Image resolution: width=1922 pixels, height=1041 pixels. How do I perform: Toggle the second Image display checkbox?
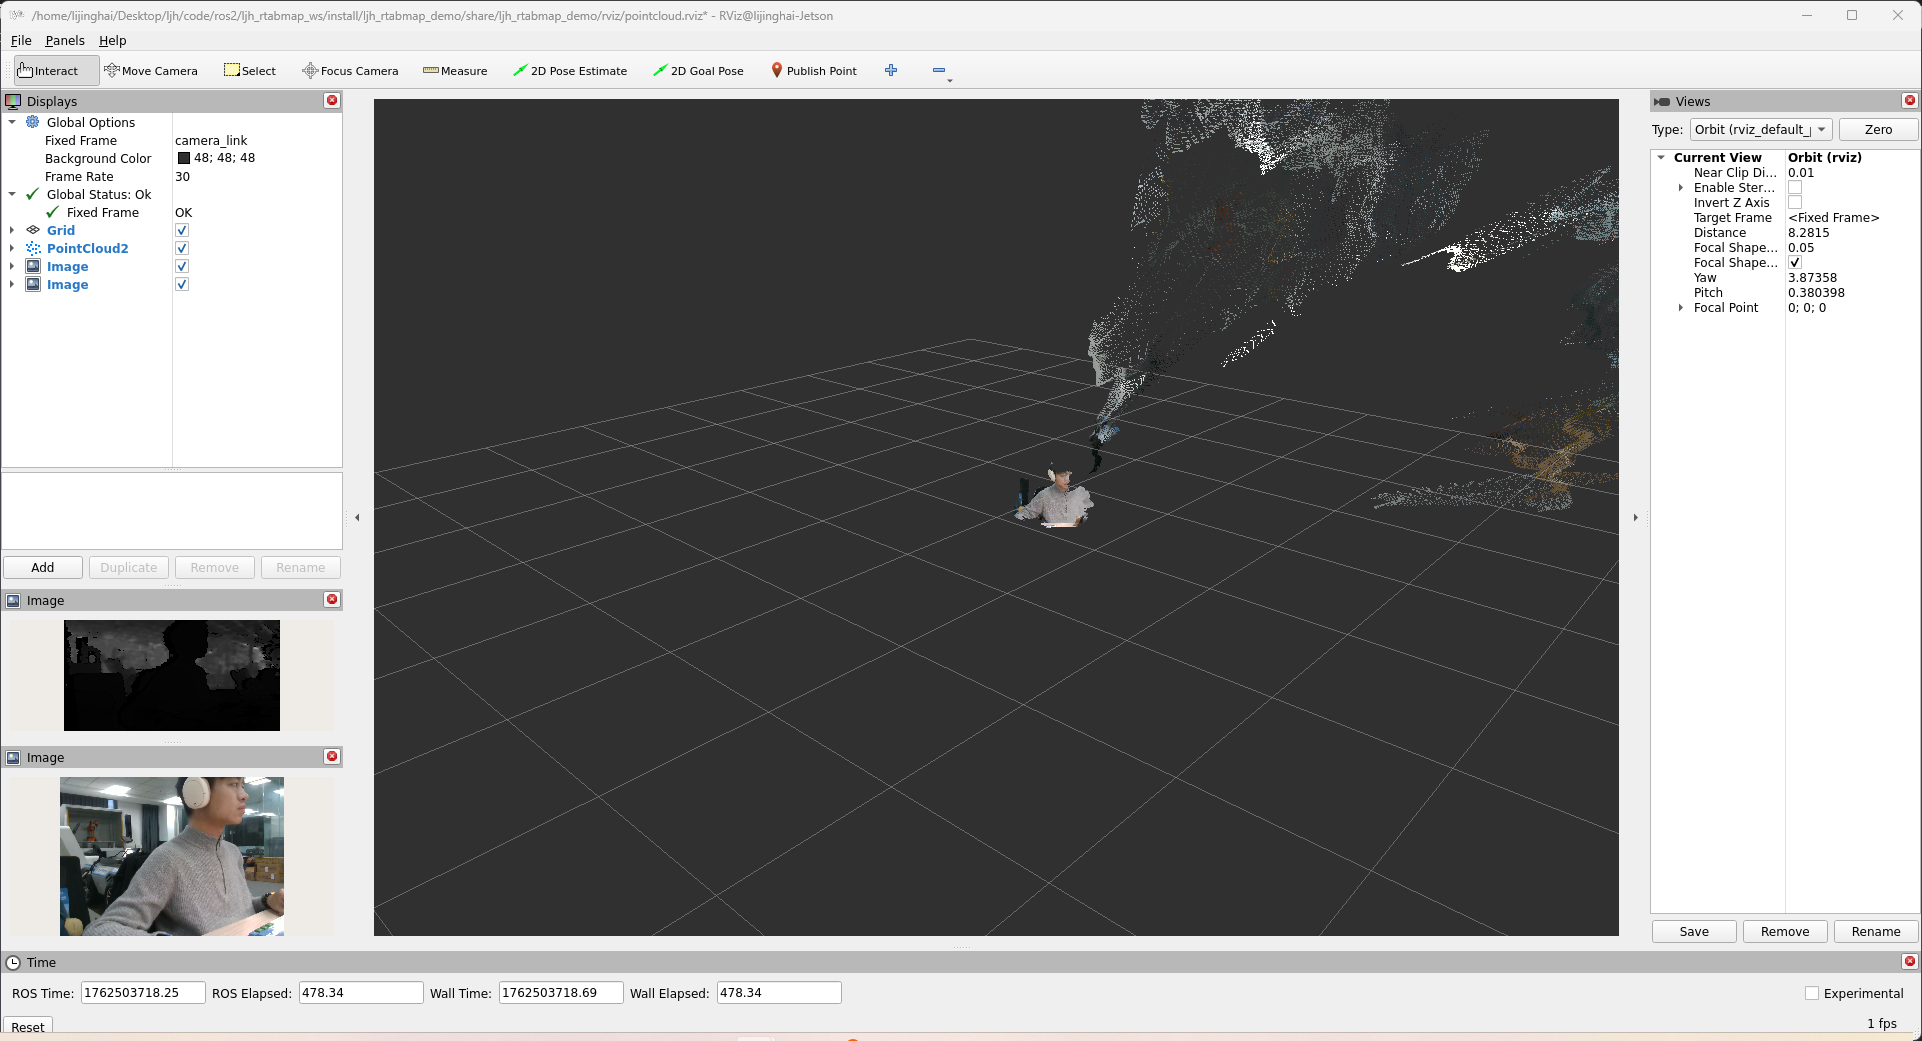[182, 284]
